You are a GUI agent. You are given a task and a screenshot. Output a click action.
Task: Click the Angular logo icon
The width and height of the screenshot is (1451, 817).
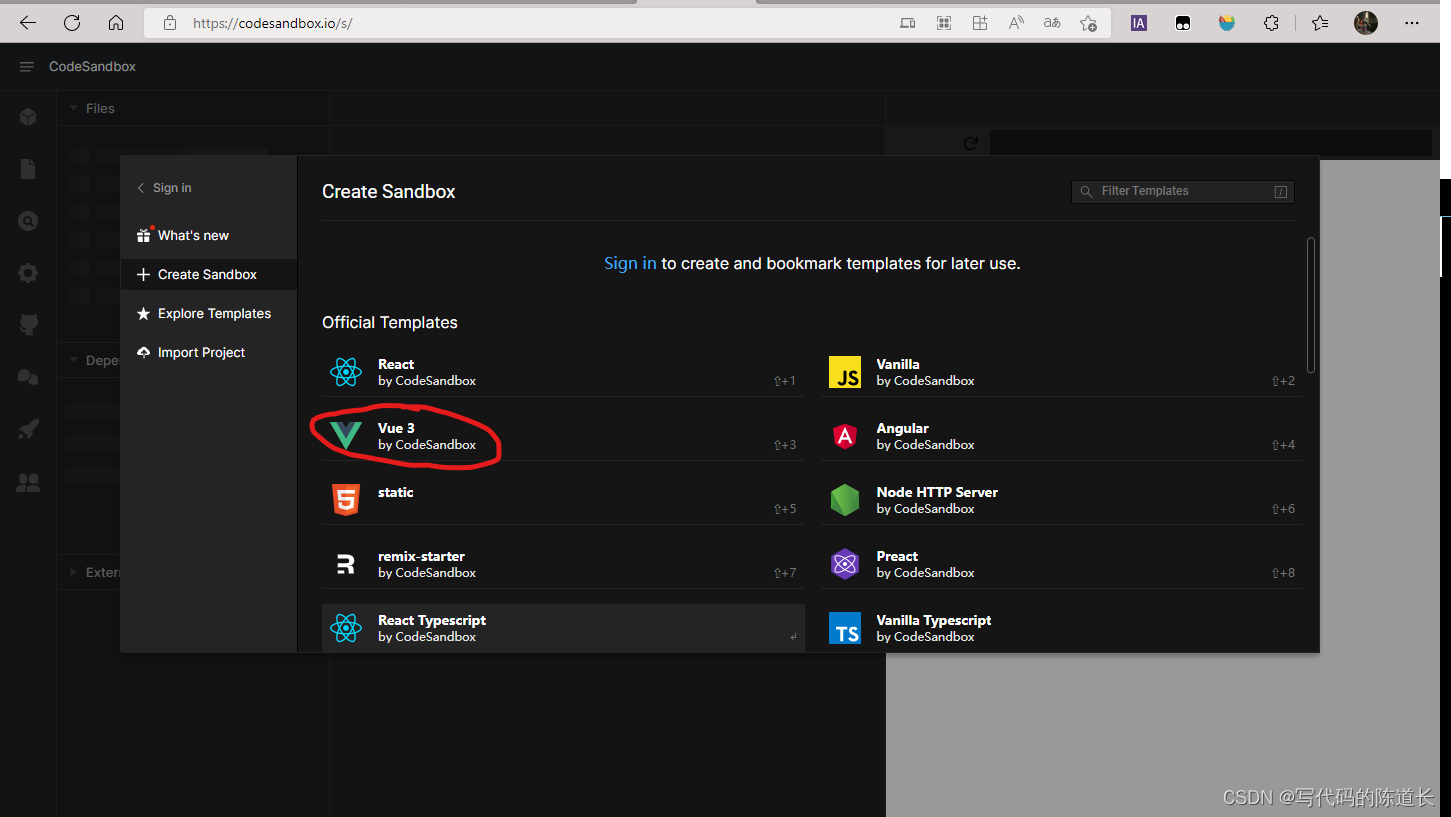click(x=845, y=436)
